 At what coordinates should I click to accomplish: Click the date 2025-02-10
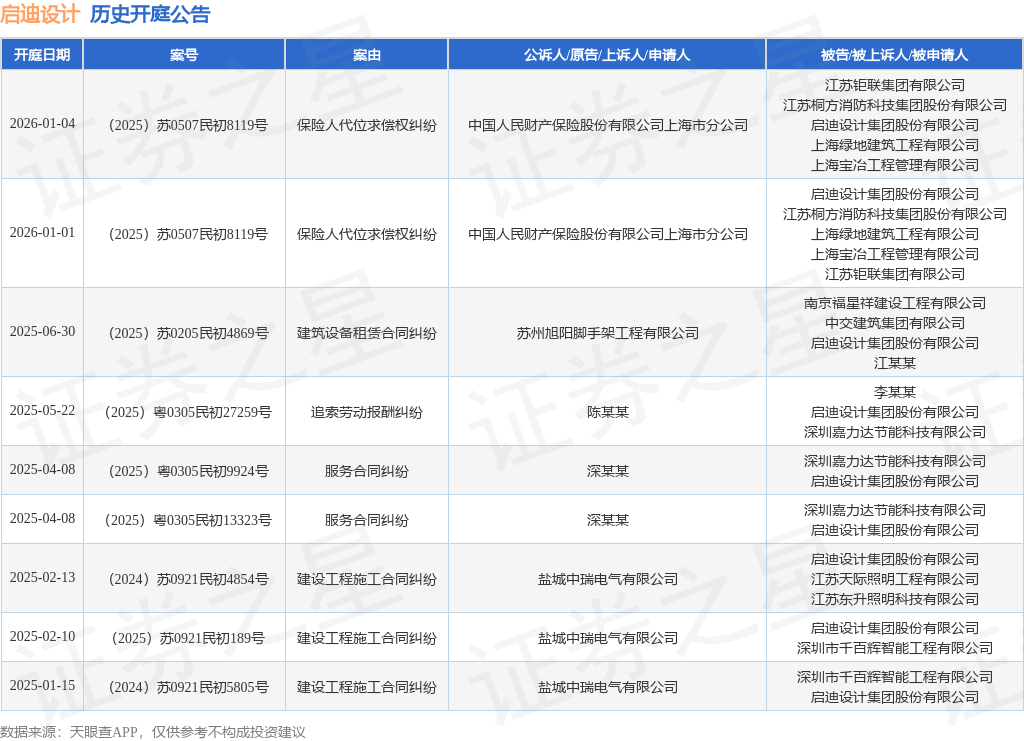(x=42, y=637)
